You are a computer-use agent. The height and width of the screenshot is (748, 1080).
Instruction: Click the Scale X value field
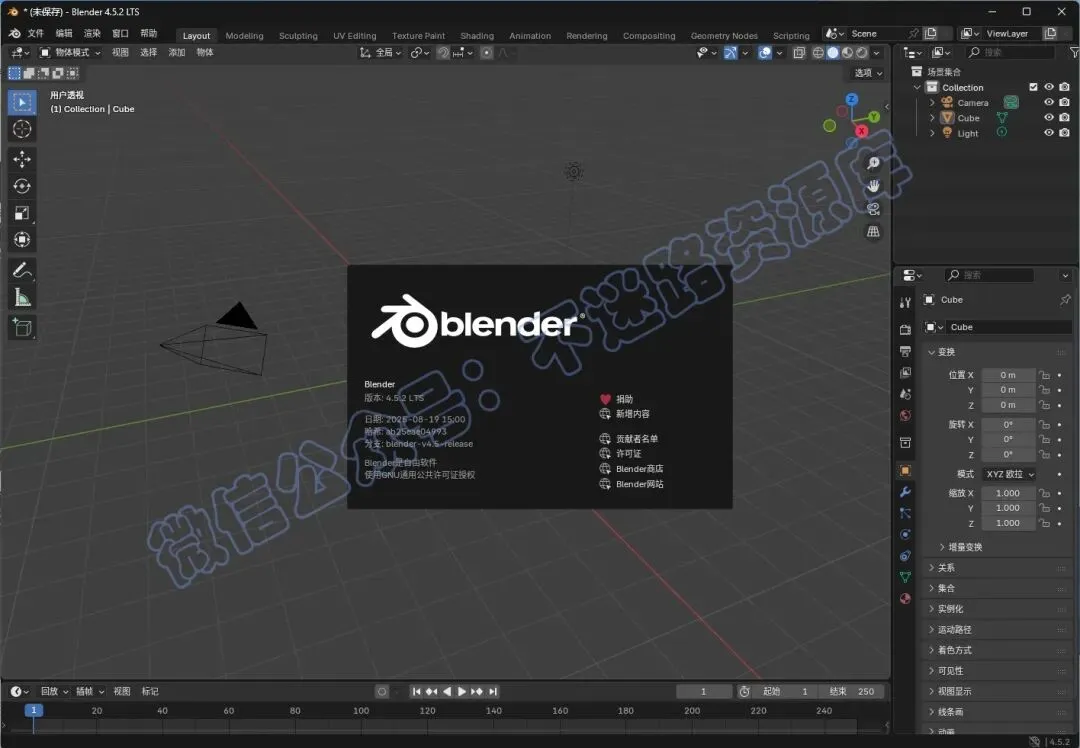(1008, 493)
